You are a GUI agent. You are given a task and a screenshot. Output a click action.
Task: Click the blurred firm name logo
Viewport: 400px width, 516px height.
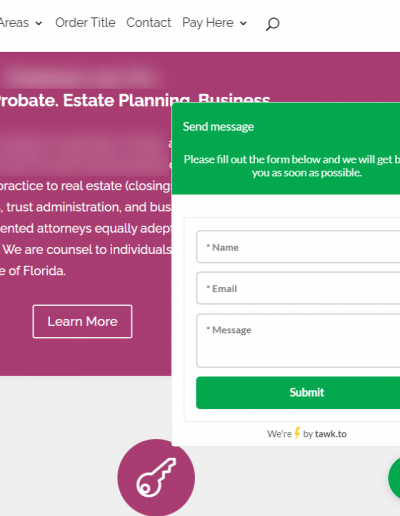pyautogui.click(x=80, y=76)
